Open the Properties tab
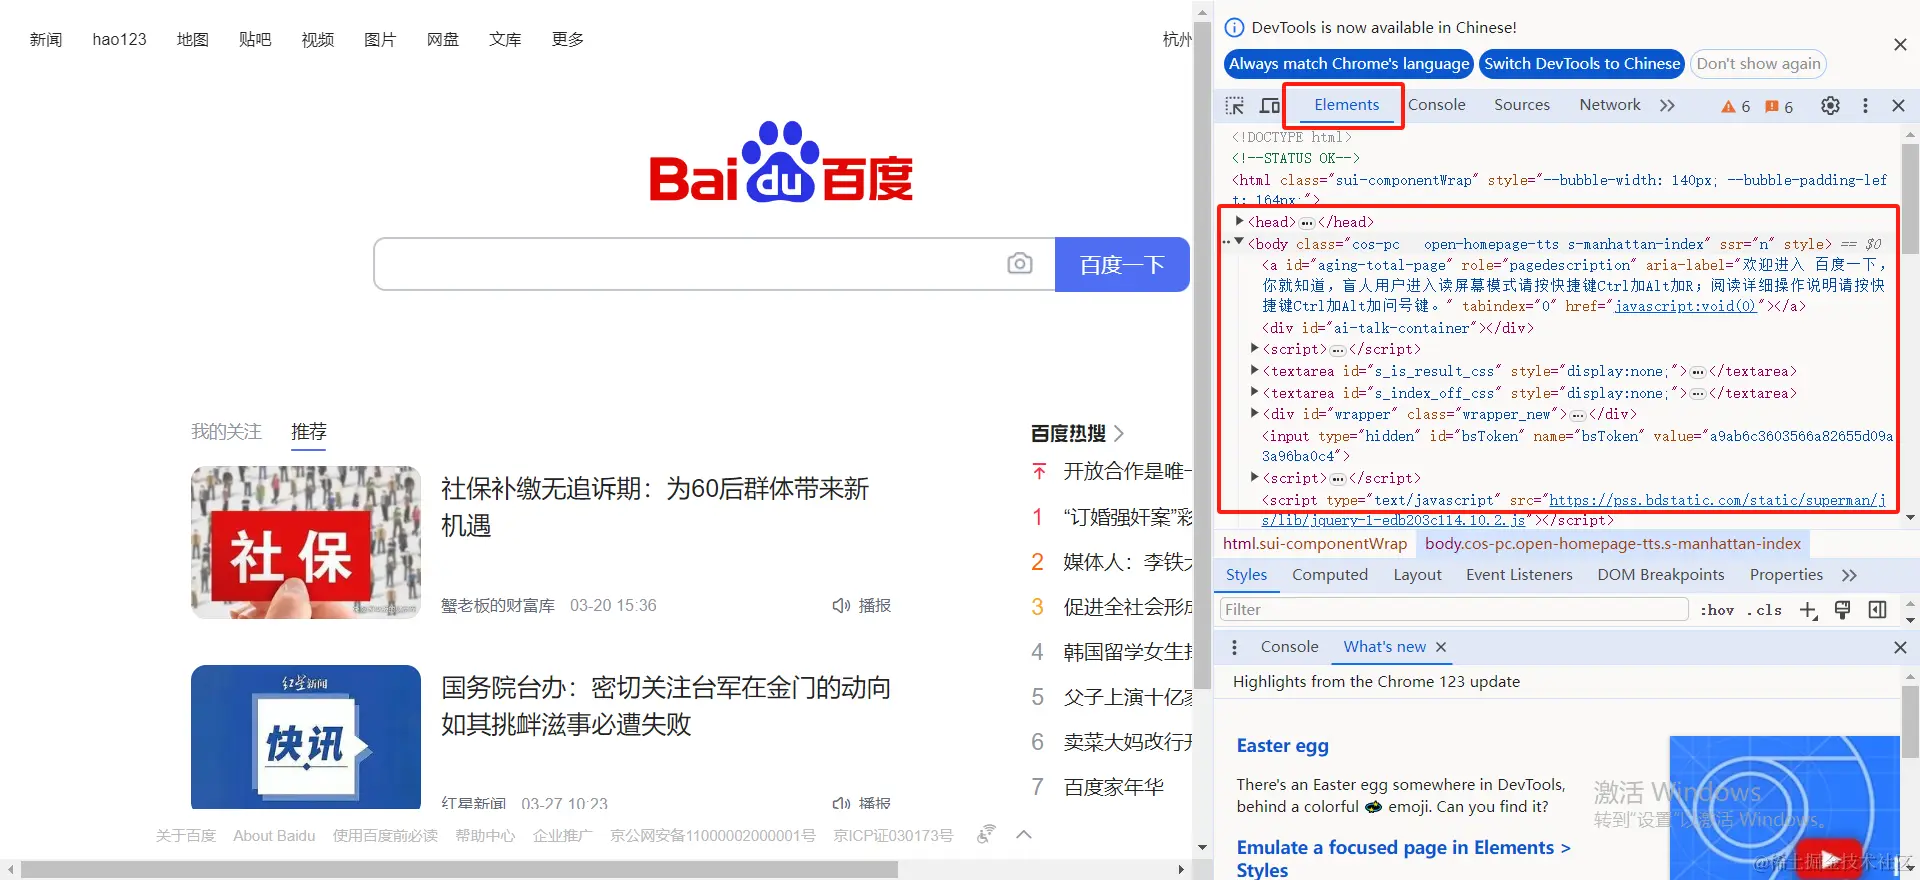This screenshot has height=880, width=1920. [x=1786, y=575]
